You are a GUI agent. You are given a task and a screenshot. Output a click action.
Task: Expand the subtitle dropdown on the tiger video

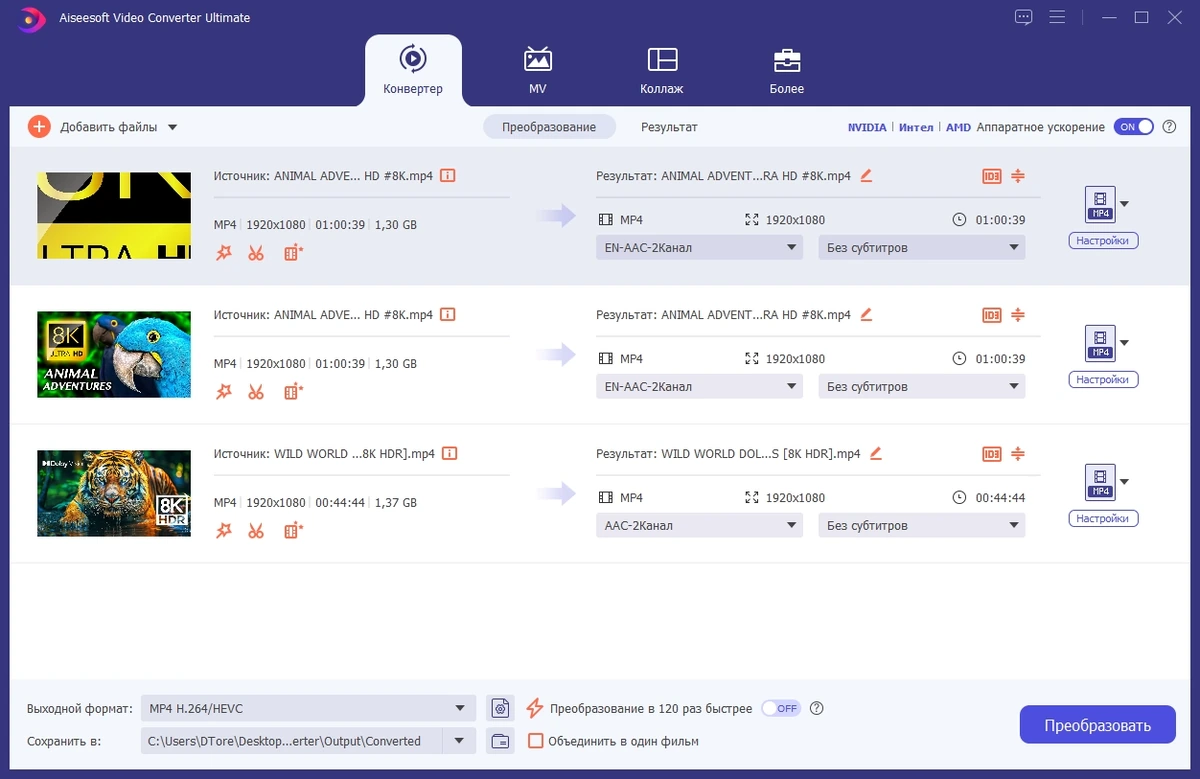(921, 525)
